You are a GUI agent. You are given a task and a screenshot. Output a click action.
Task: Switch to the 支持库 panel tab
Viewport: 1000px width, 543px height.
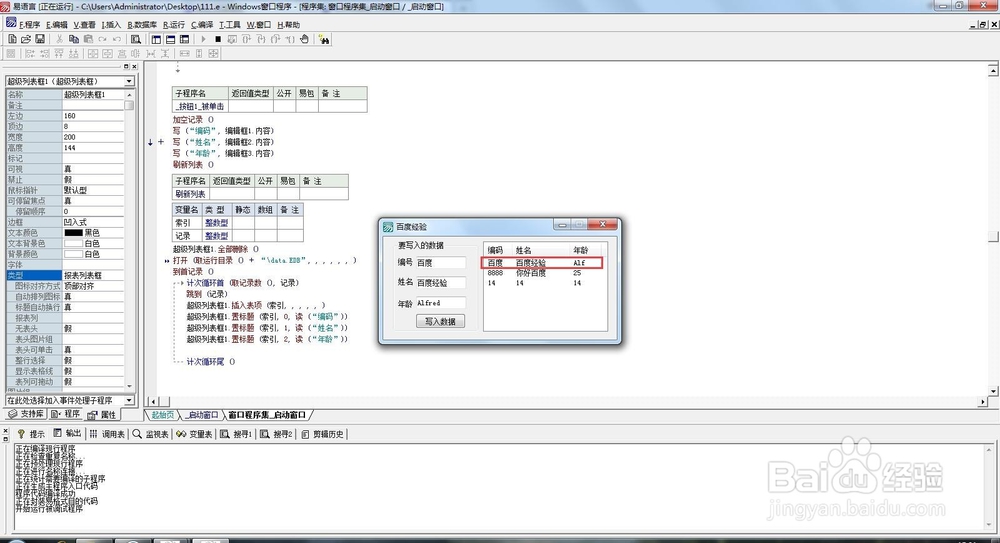(26, 414)
